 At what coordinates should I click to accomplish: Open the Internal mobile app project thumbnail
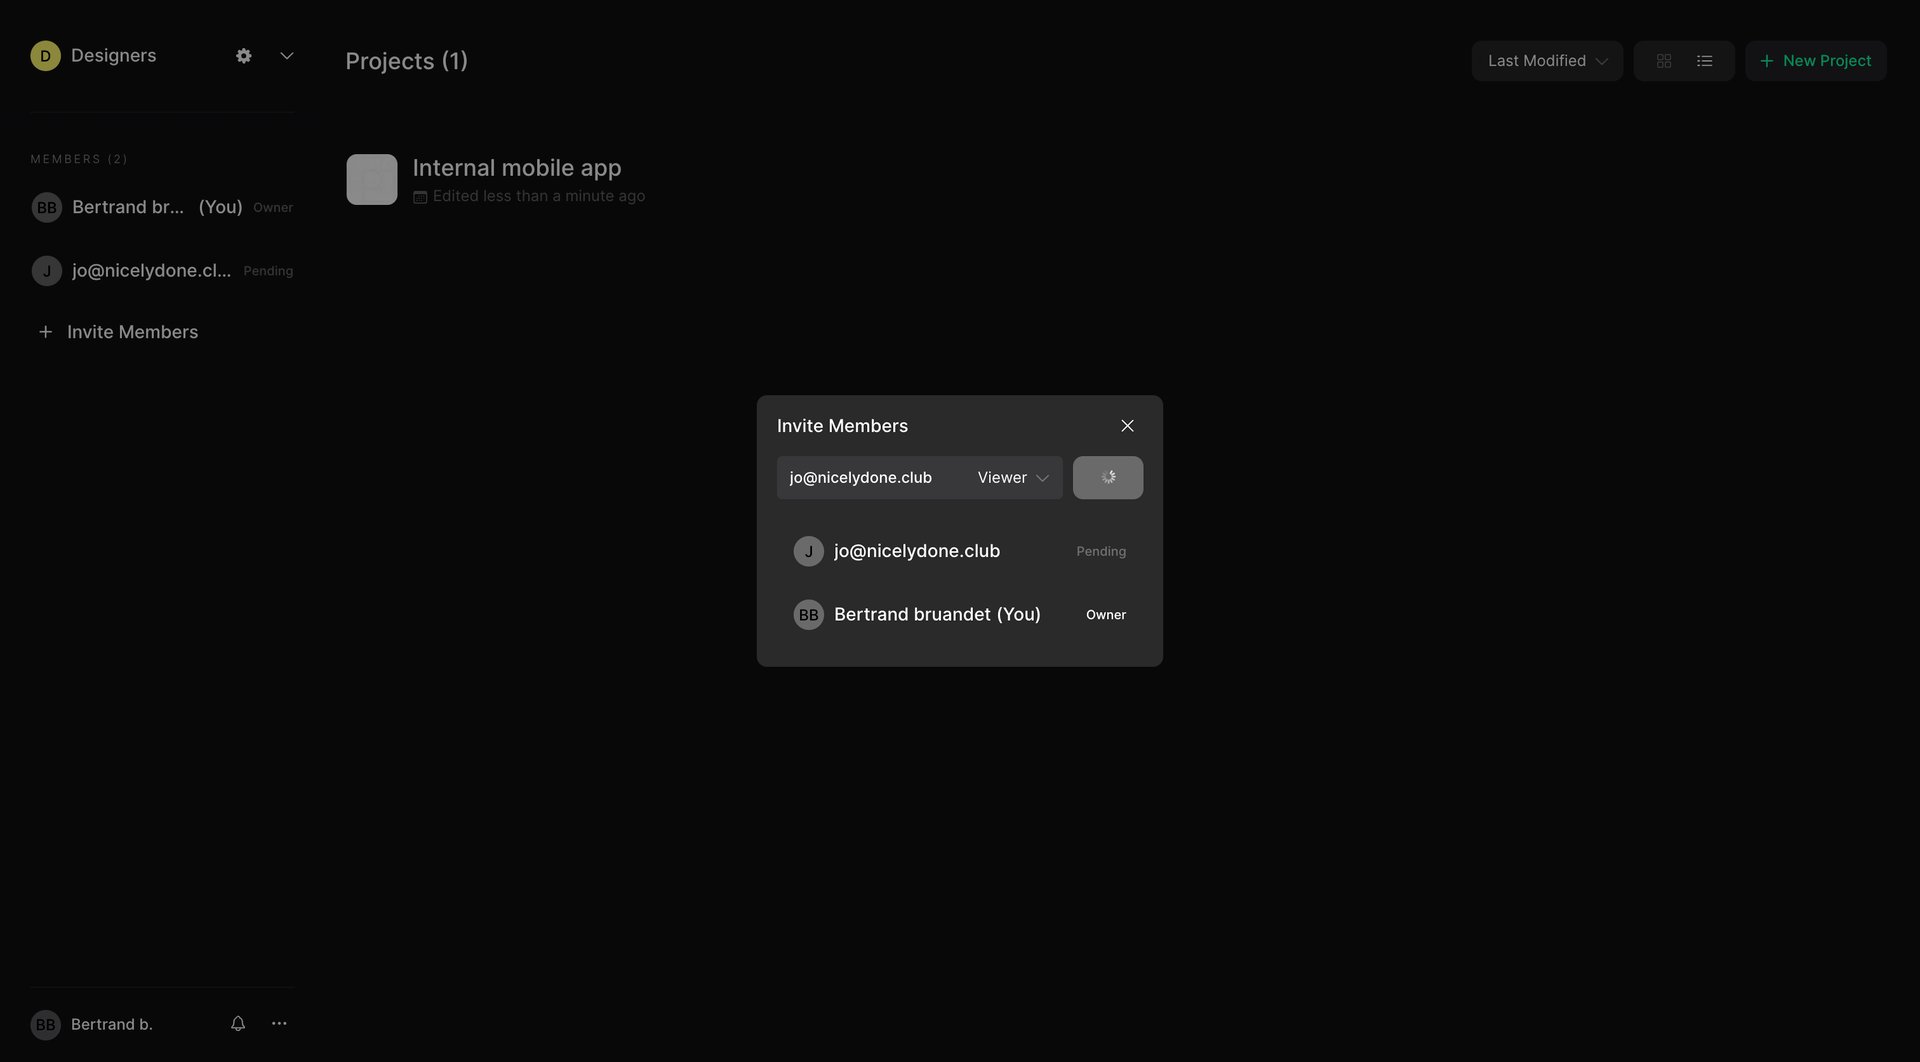point(371,179)
